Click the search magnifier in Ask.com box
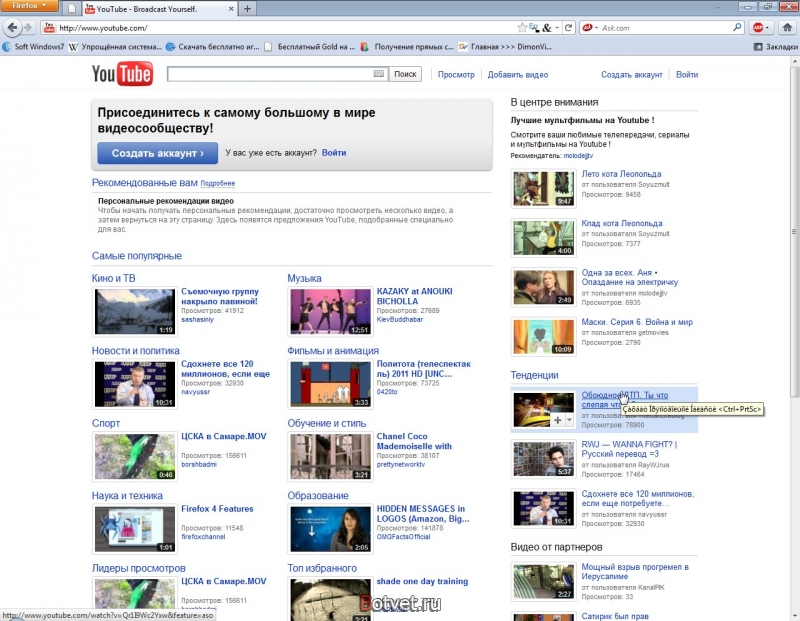Screen dimensions: 800x621 [737, 28]
